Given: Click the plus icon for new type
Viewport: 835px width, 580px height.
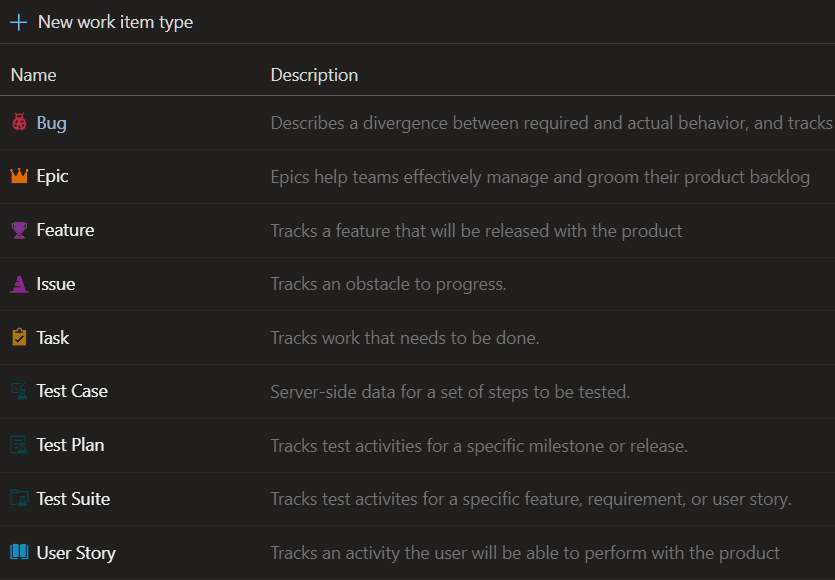Looking at the screenshot, I should 18,22.
